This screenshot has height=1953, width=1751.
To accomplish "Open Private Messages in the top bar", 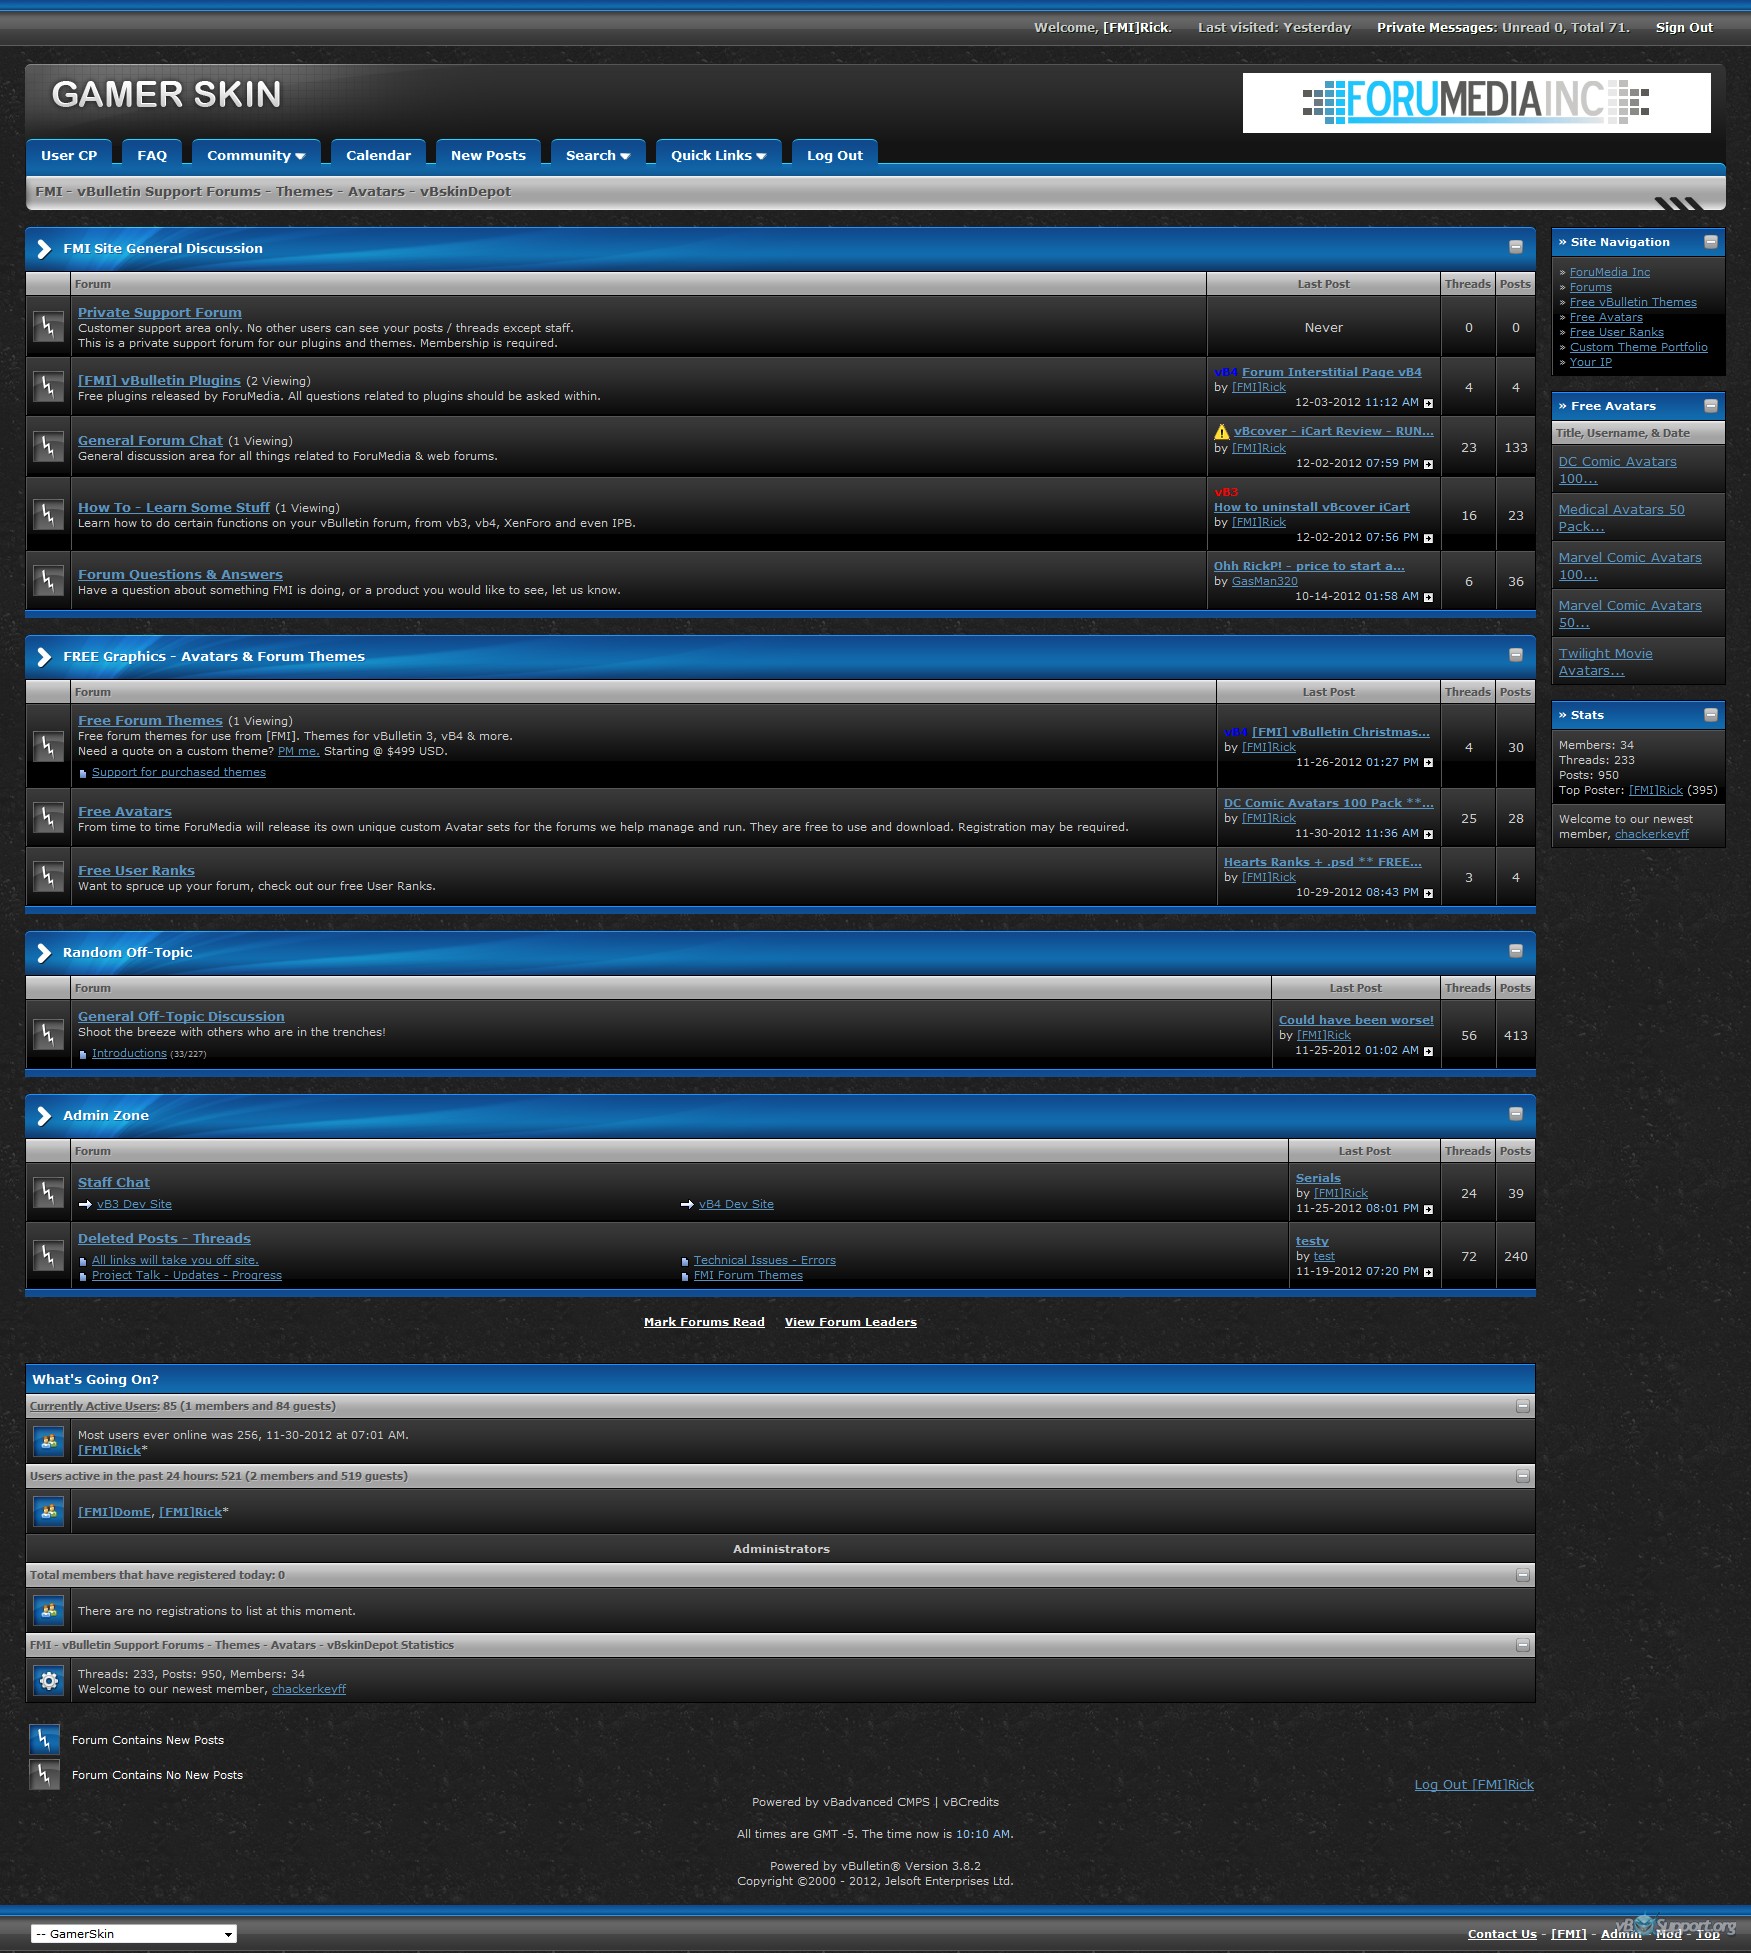I will 1435,28.
